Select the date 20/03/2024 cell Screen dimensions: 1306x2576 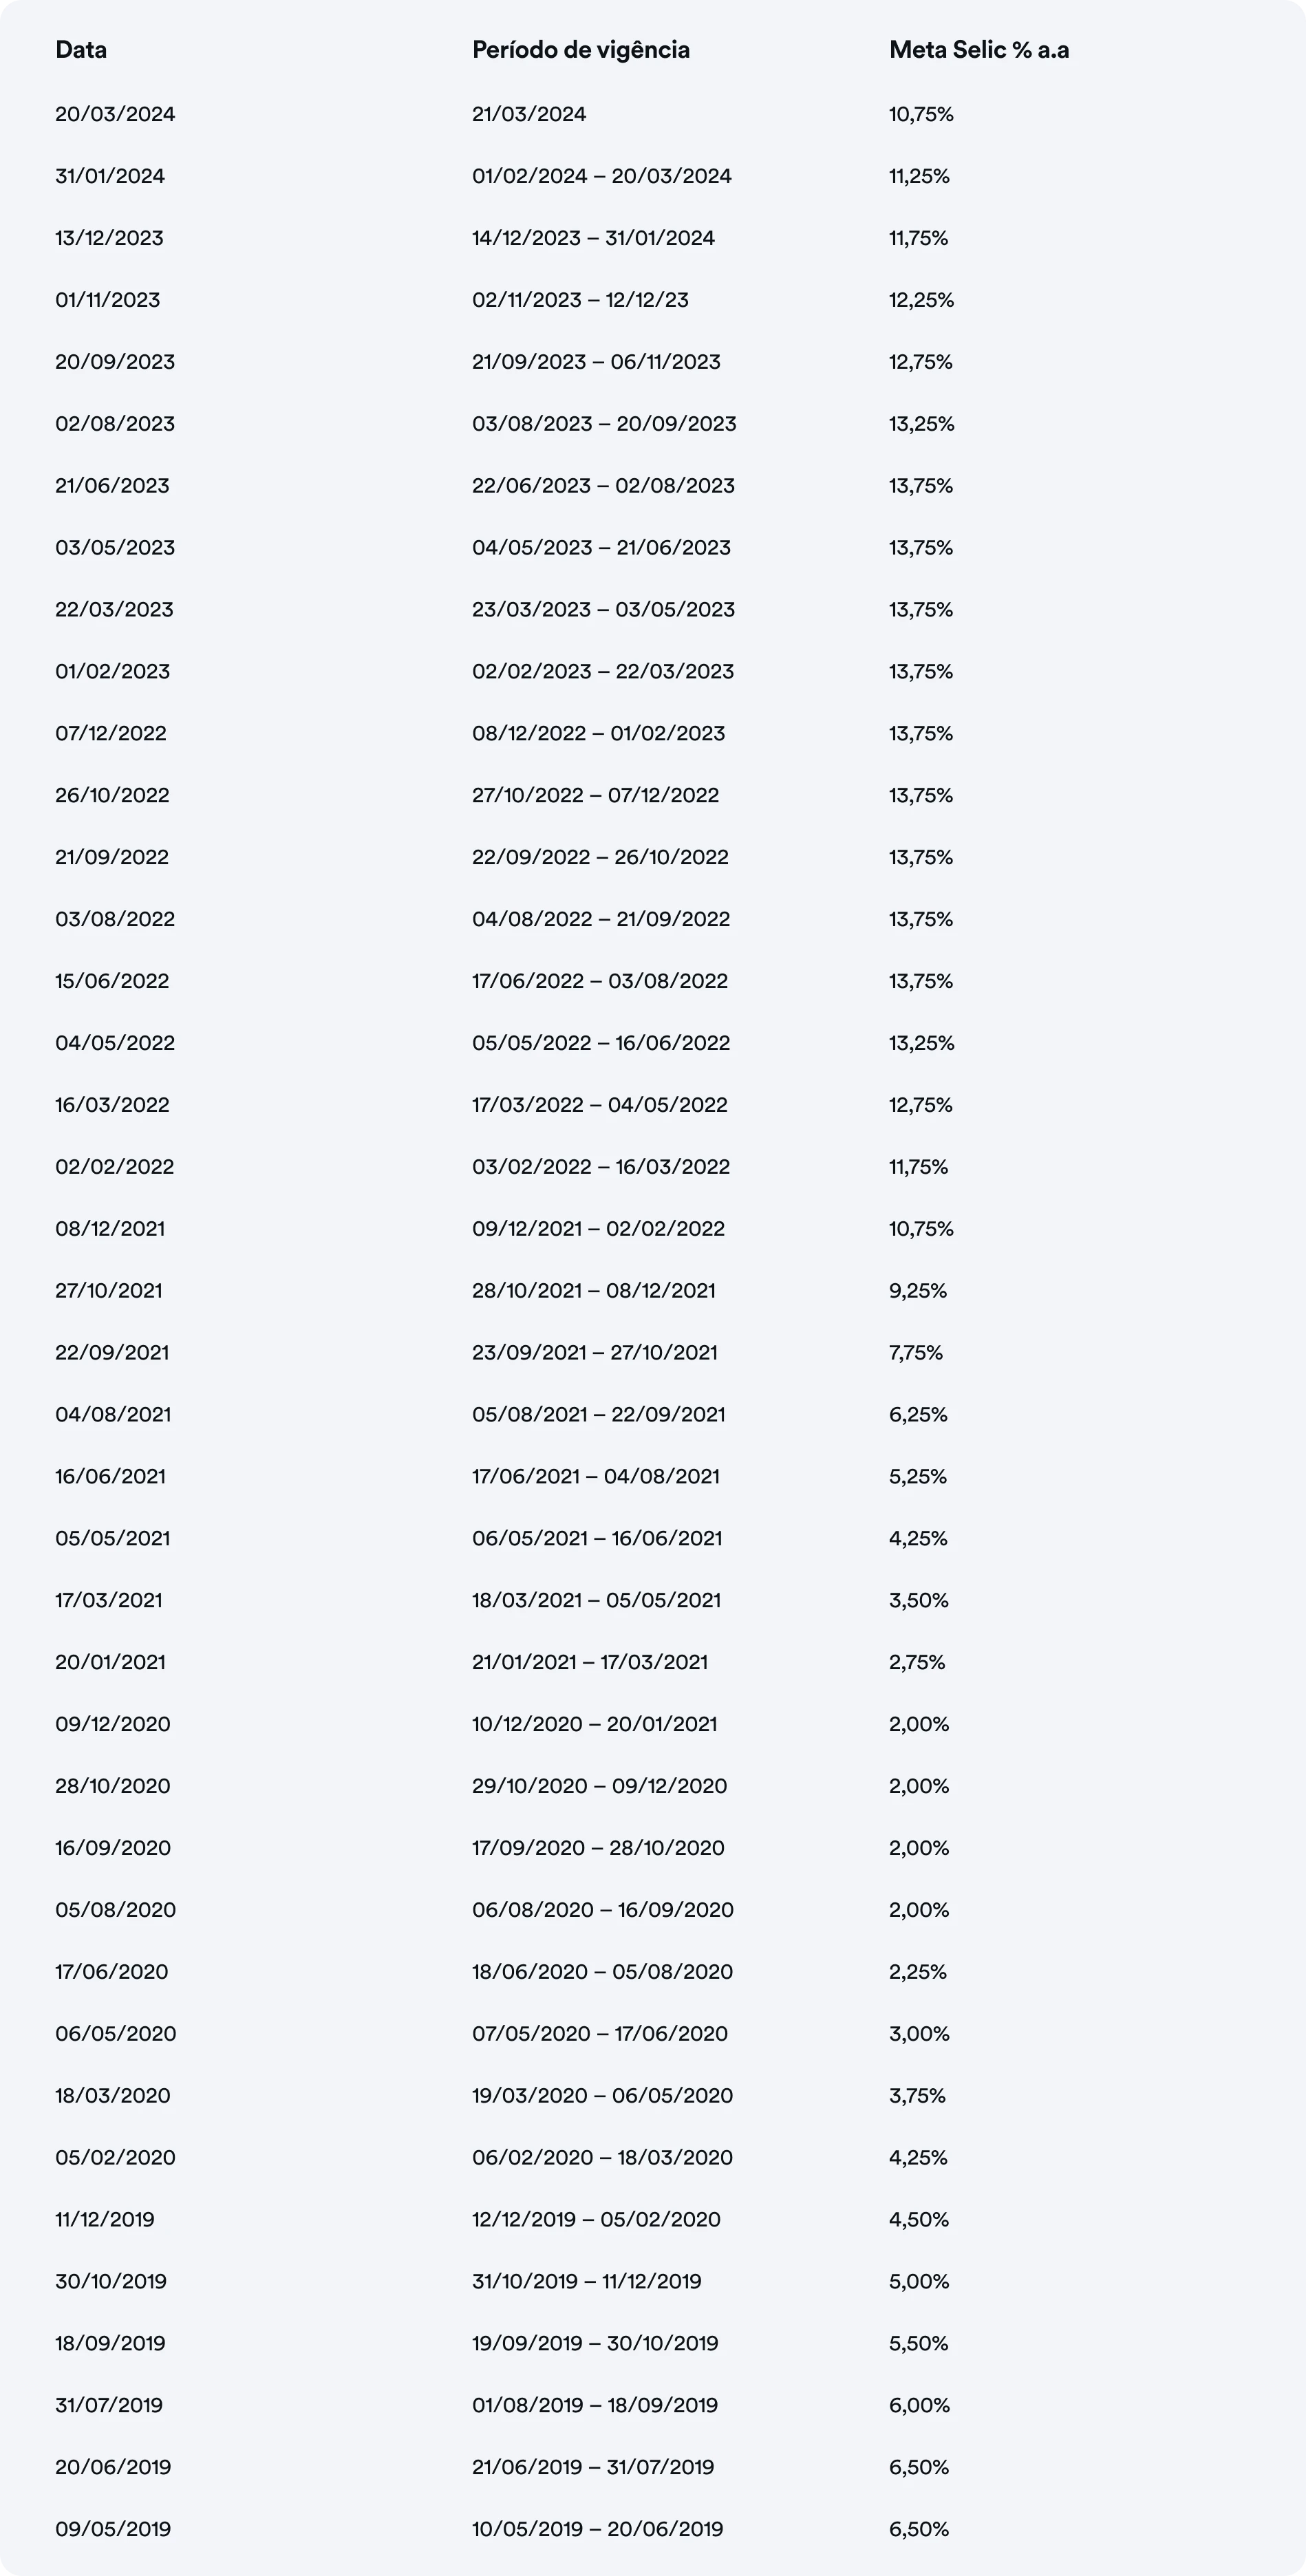[x=115, y=114]
